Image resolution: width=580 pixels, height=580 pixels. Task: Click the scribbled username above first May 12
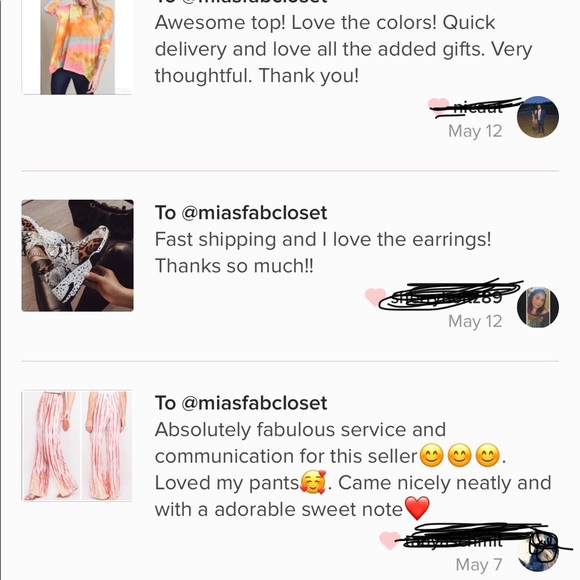478,108
